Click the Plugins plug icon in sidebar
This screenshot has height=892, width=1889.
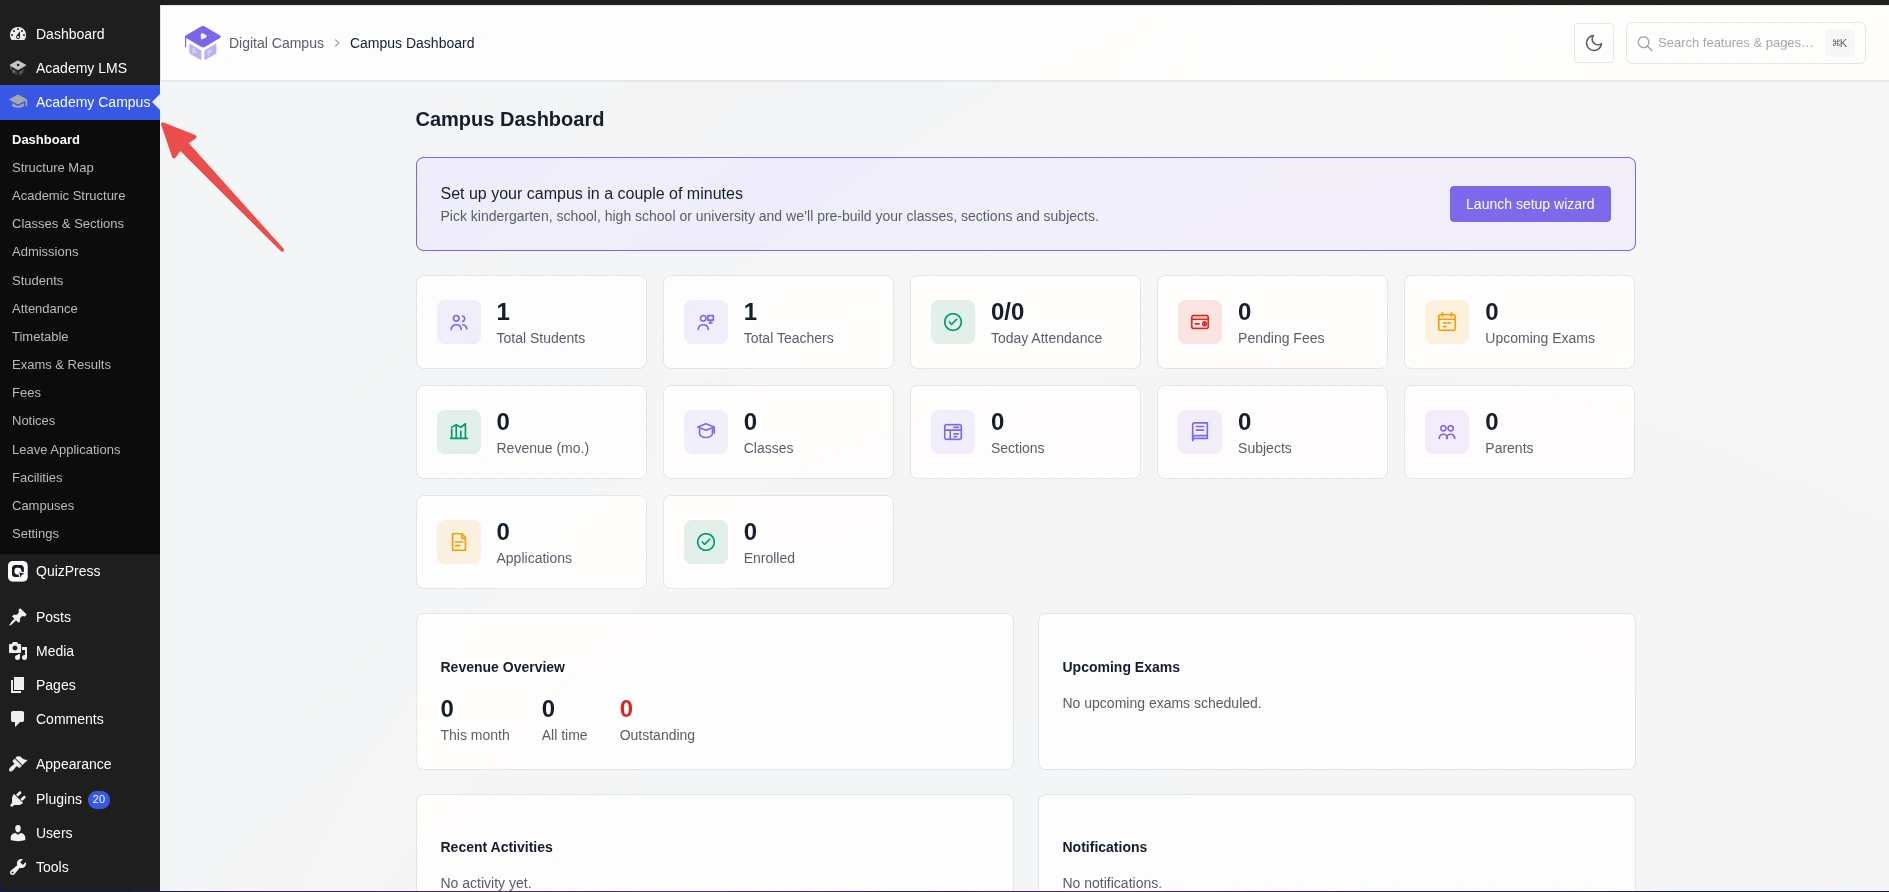pyautogui.click(x=18, y=799)
